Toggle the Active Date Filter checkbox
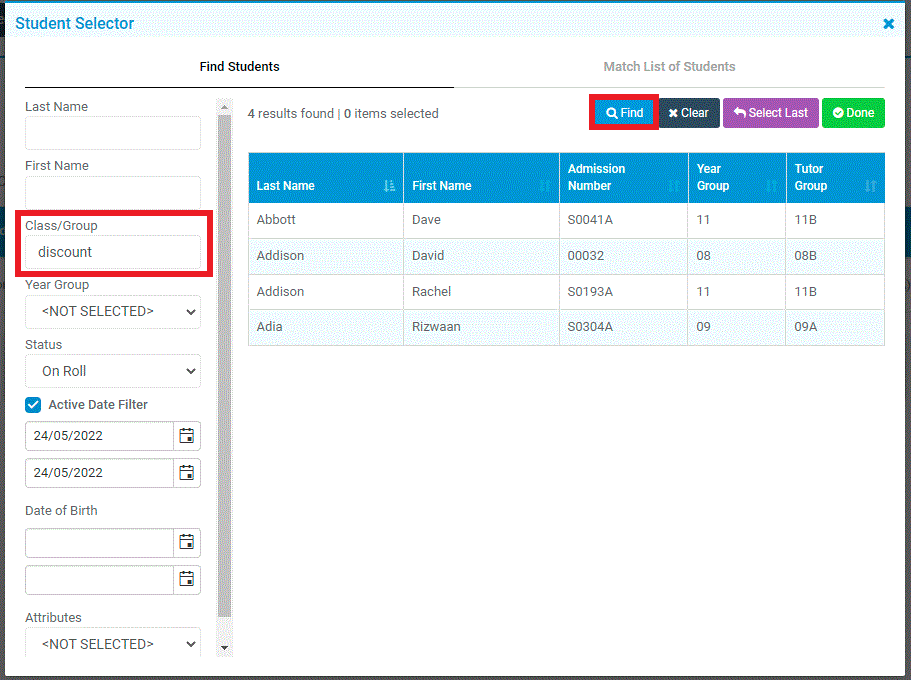911x680 pixels. [33, 405]
